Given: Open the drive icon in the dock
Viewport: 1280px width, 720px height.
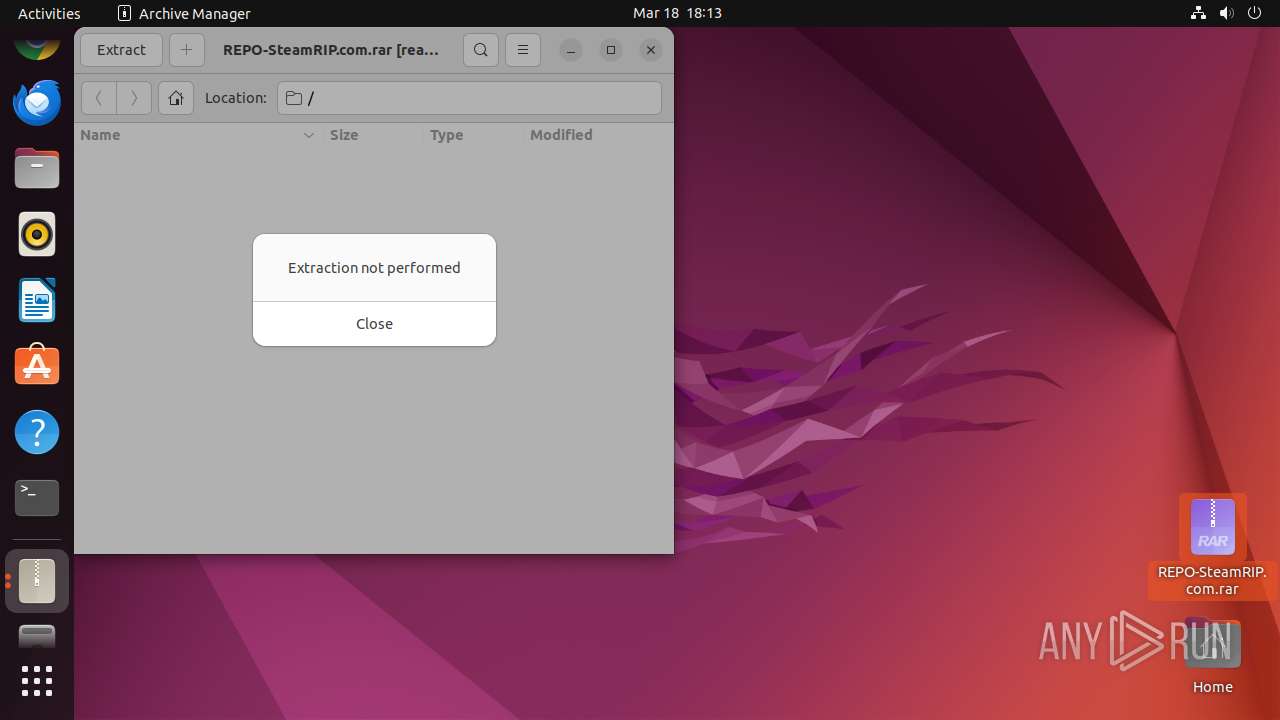Looking at the screenshot, I should [x=37, y=637].
